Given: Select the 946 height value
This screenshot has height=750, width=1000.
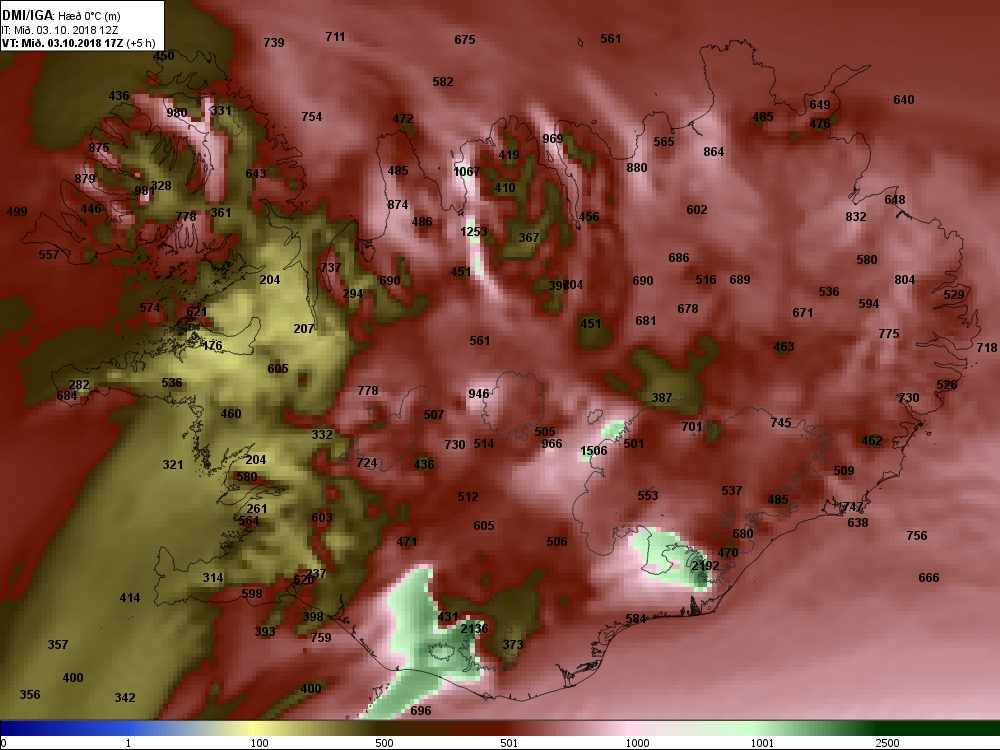Looking at the screenshot, I should tap(478, 394).
